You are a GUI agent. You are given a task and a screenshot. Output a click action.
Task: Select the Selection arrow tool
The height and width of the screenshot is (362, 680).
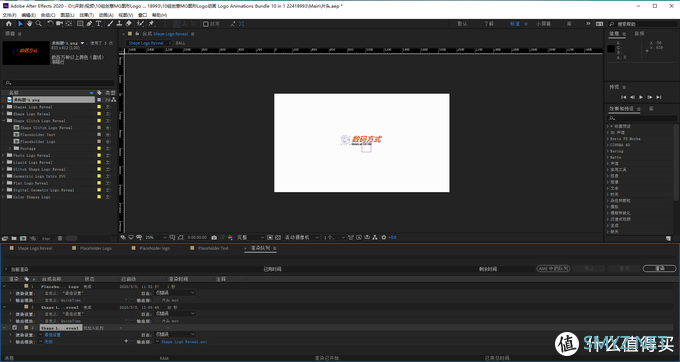[x=20, y=24]
